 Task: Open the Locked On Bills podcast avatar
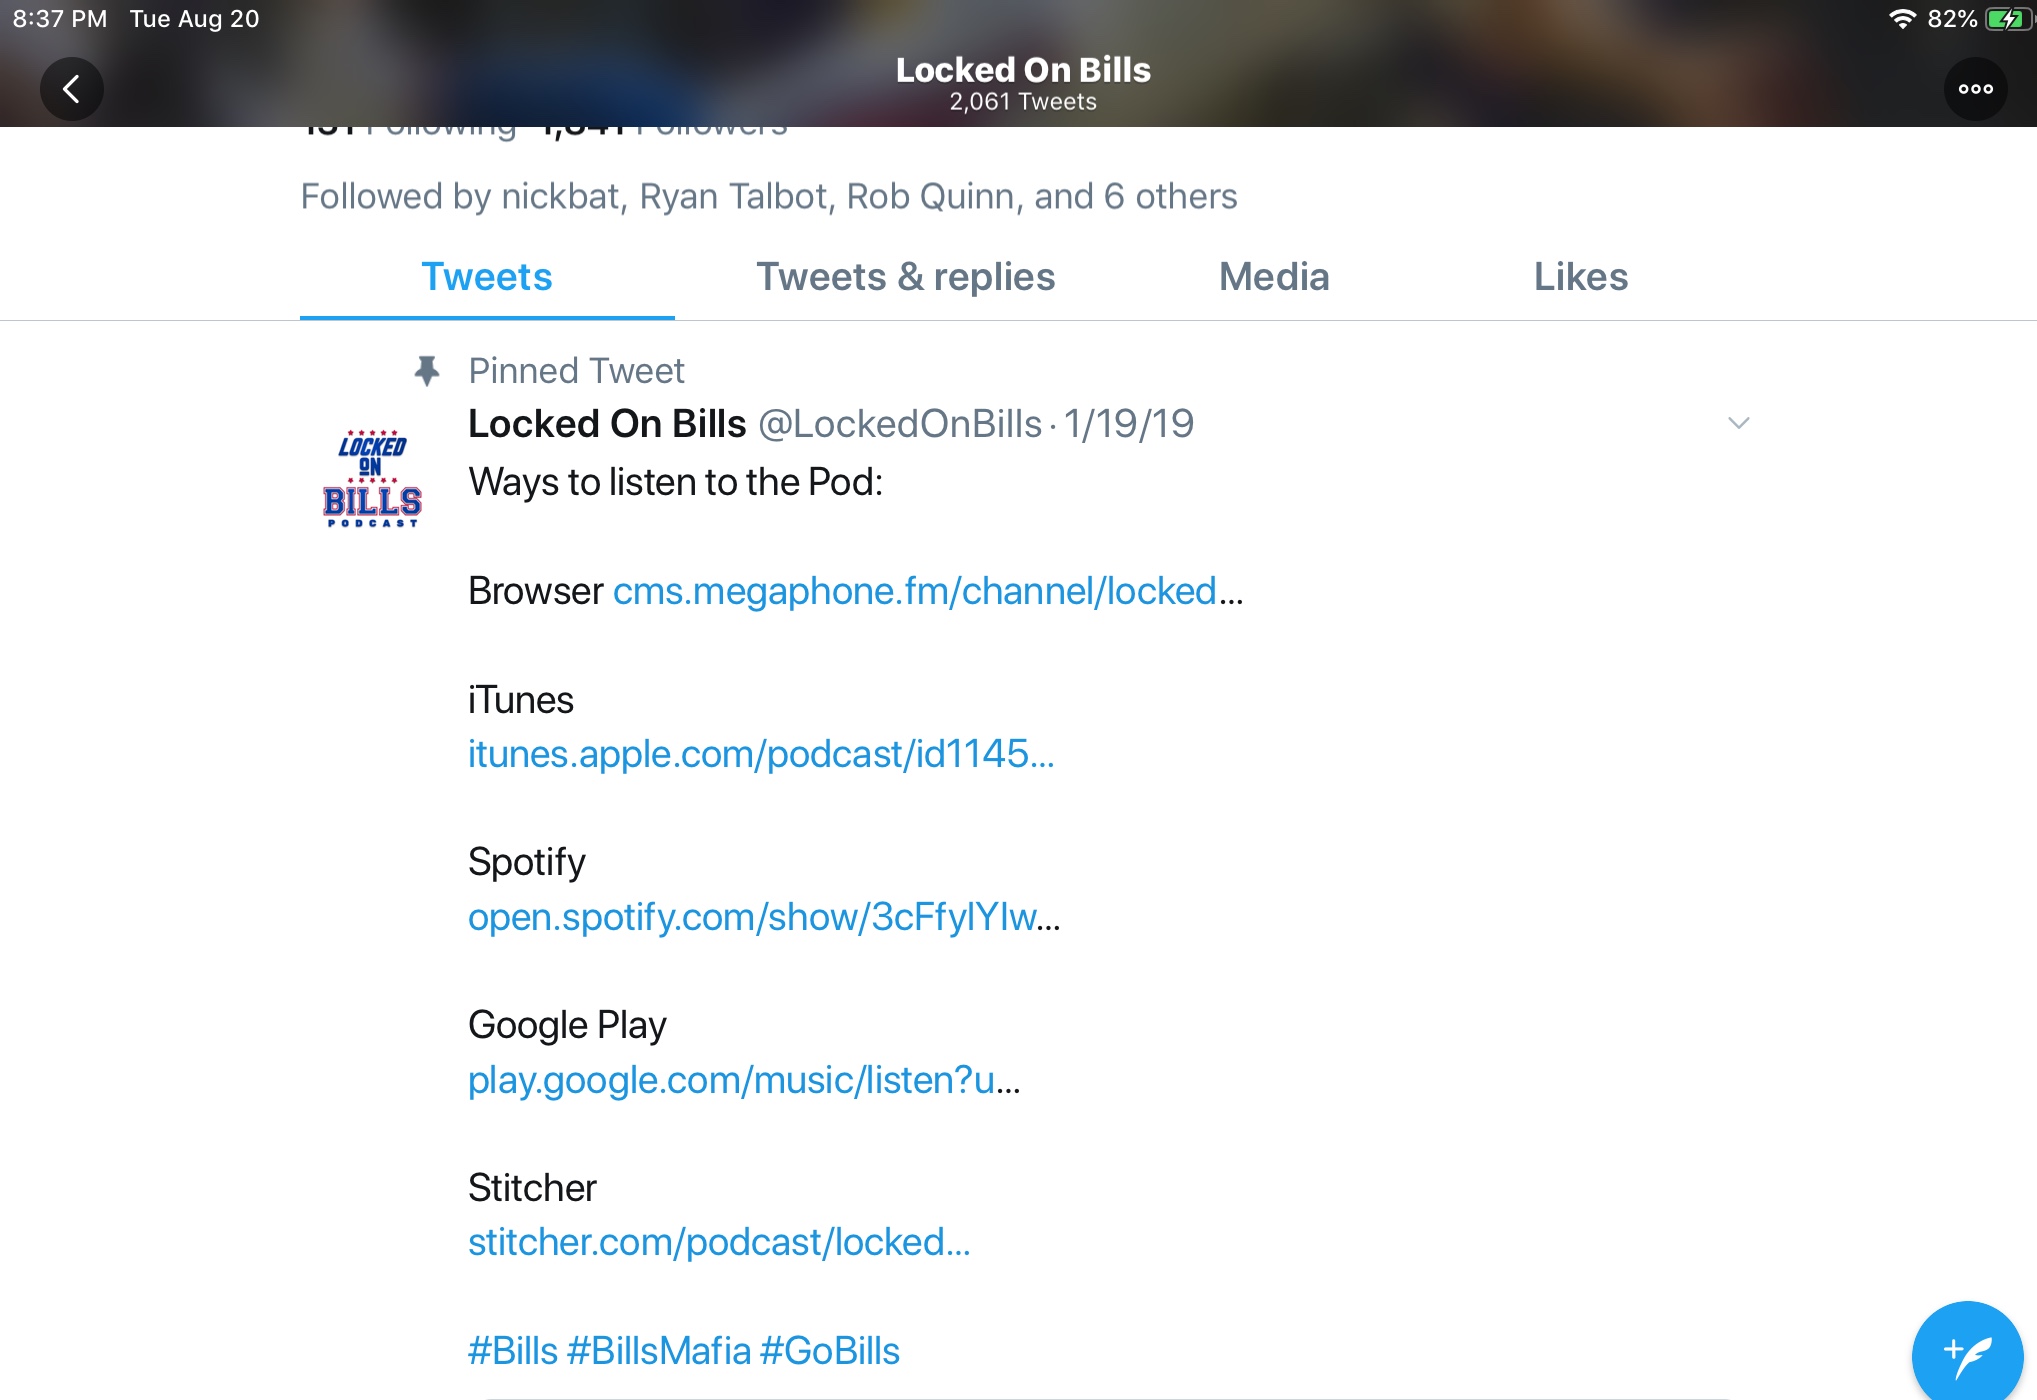[x=372, y=478]
